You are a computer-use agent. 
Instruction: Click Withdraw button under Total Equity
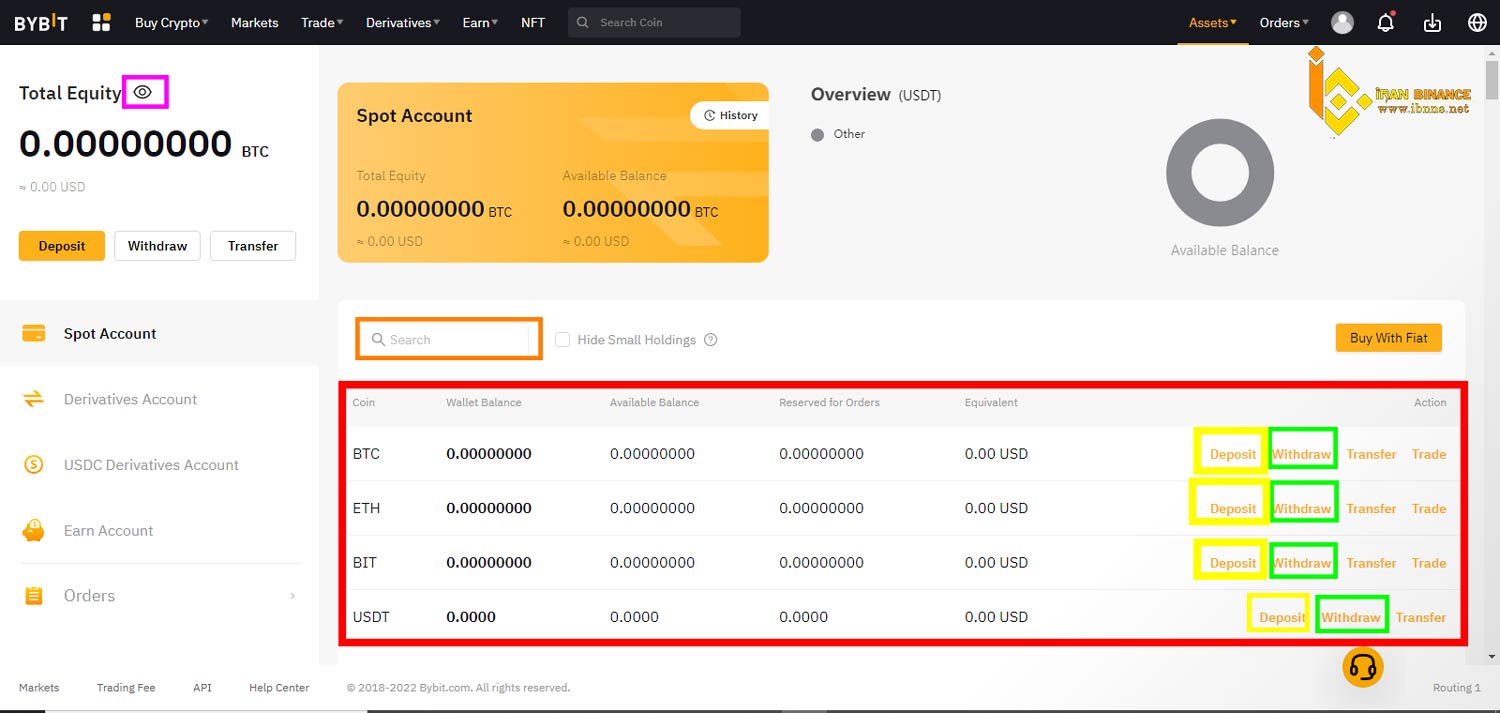pos(157,246)
